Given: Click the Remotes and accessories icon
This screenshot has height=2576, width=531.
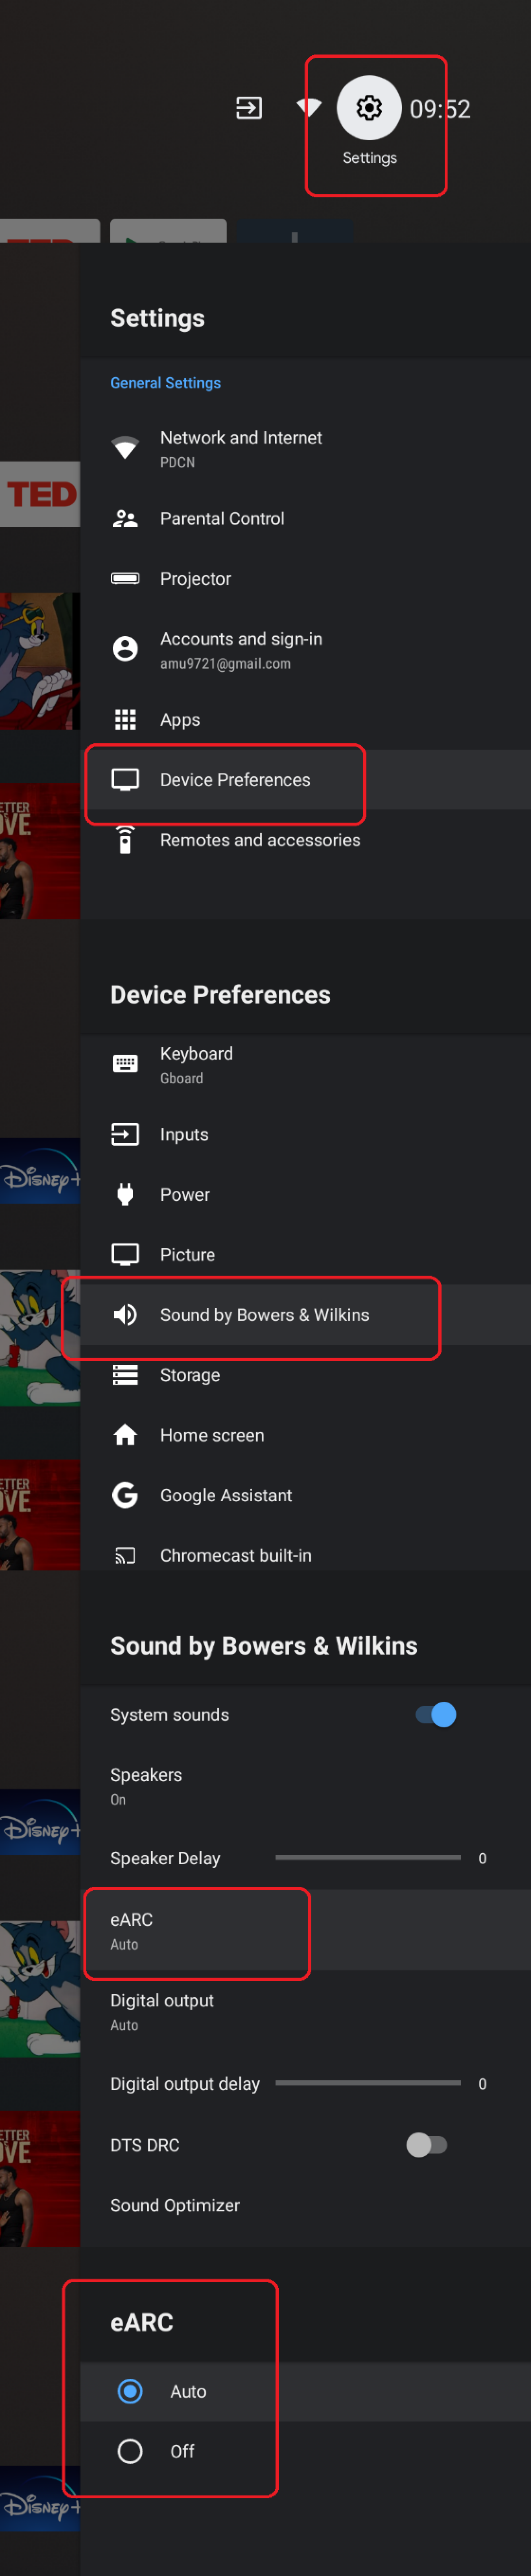Looking at the screenshot, I should 125,840.
